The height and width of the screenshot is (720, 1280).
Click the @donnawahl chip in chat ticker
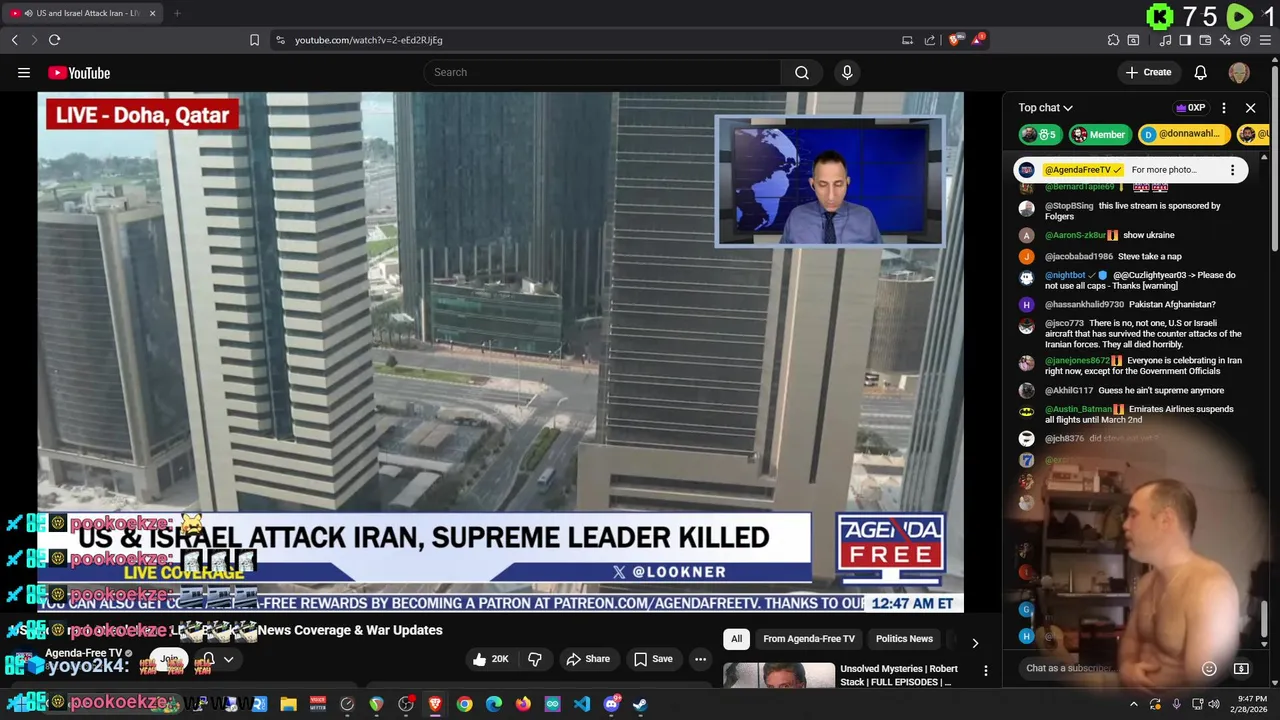1185,134
